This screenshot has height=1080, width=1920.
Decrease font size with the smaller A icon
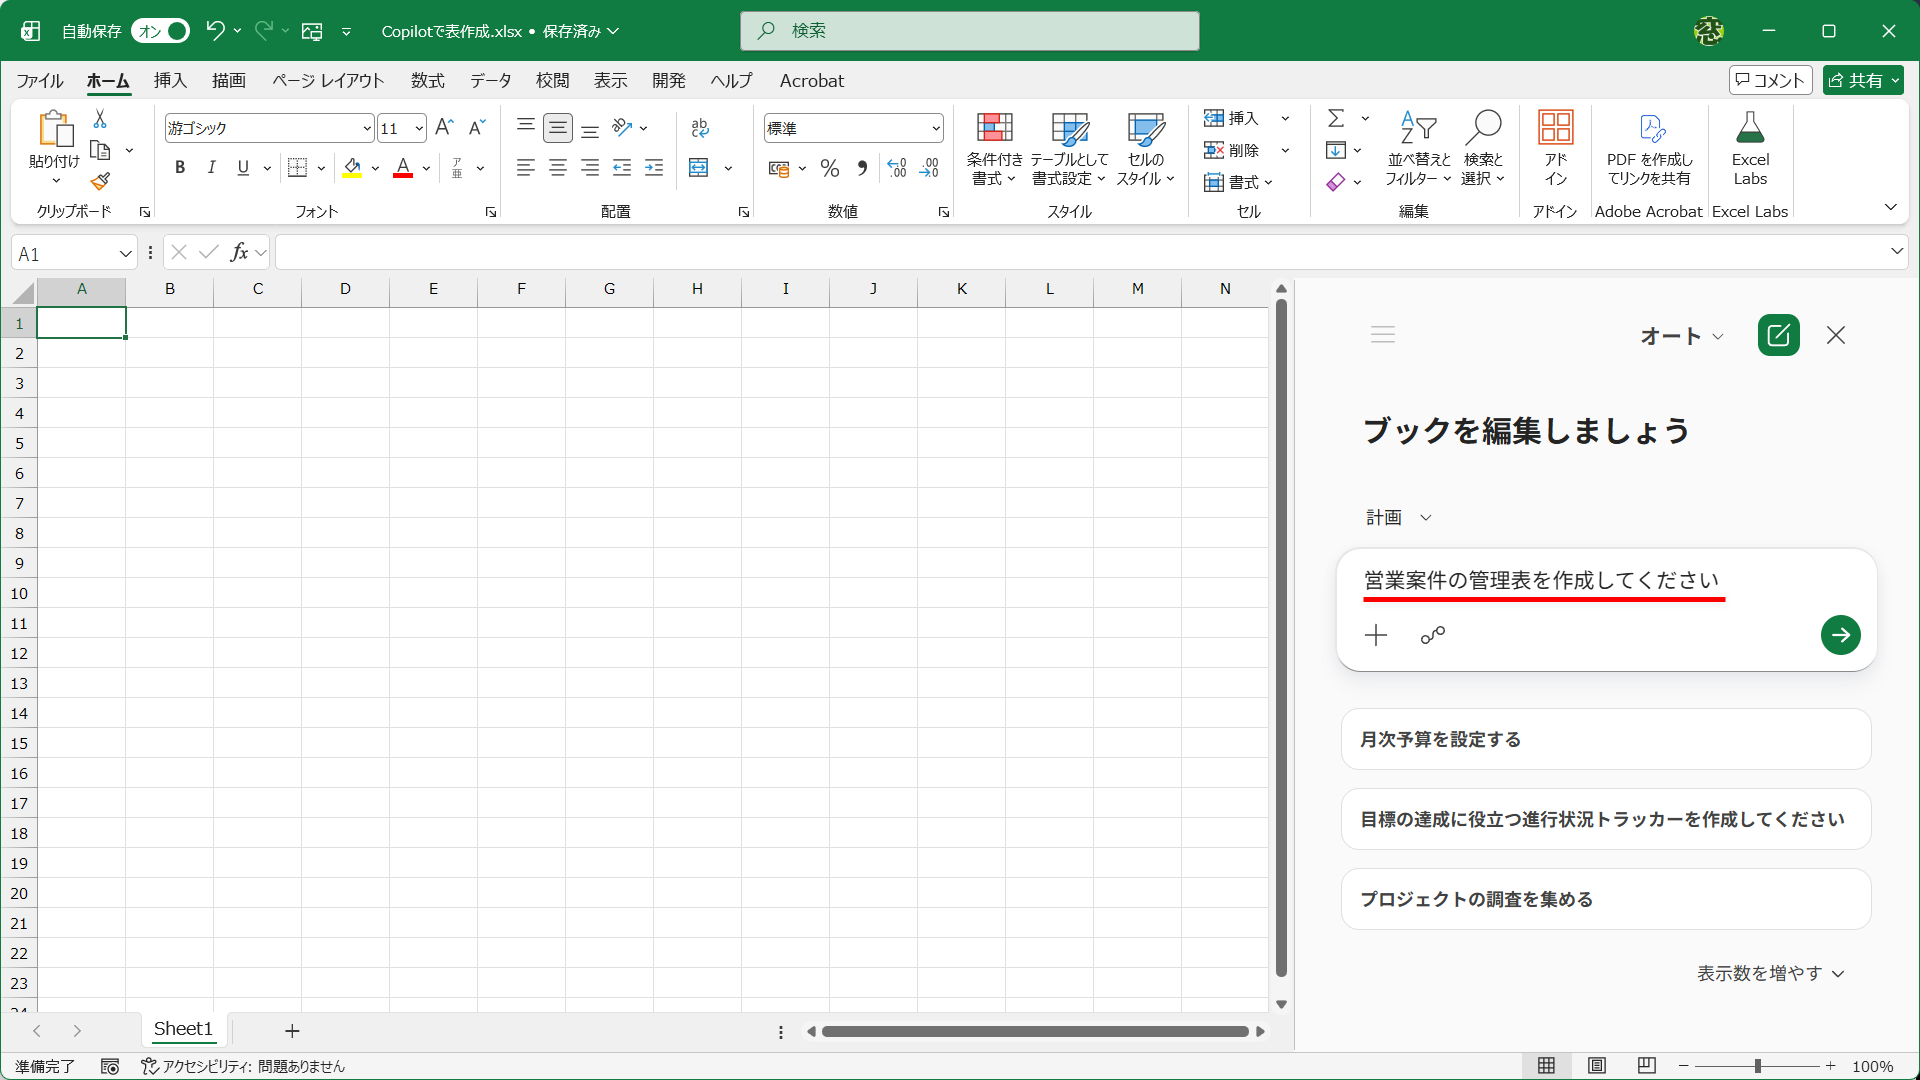pyautogui.click(x=477, y=127)
